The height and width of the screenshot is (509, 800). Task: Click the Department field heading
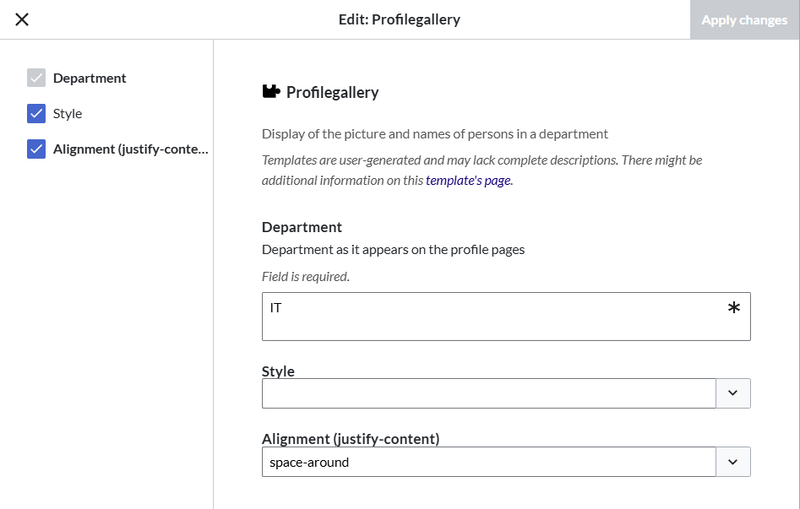click(x=302, y=227)
